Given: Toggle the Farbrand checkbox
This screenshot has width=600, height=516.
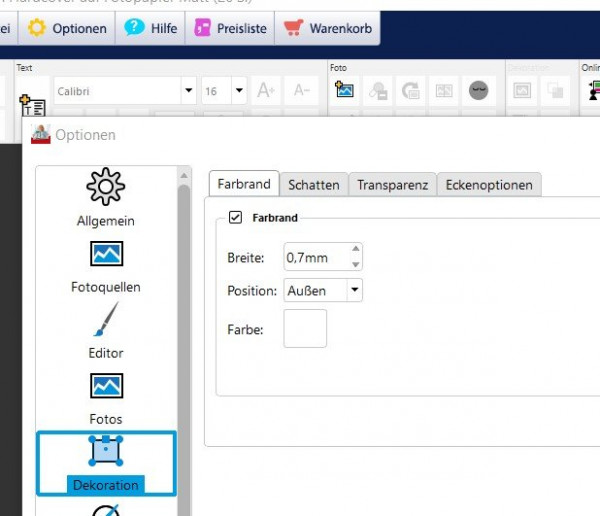Looking at the screenshot, I should [235, 217].
